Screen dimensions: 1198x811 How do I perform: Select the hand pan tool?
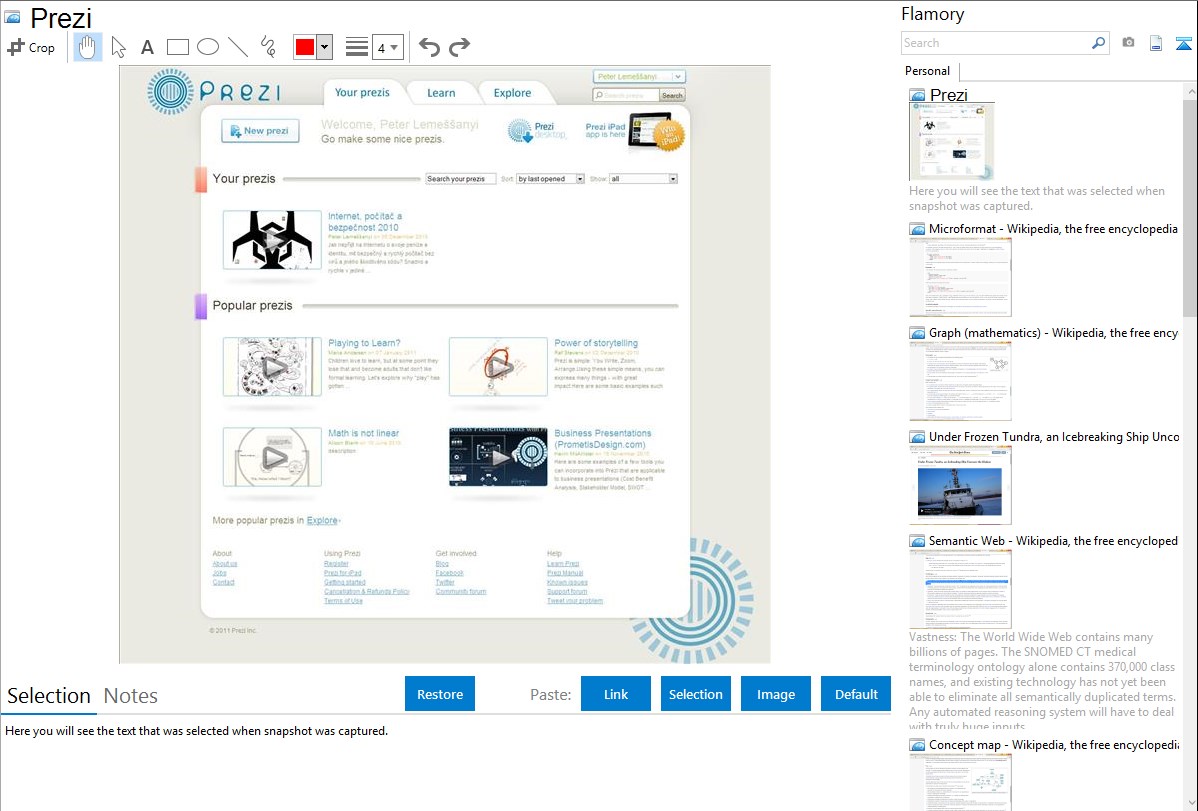87,47
